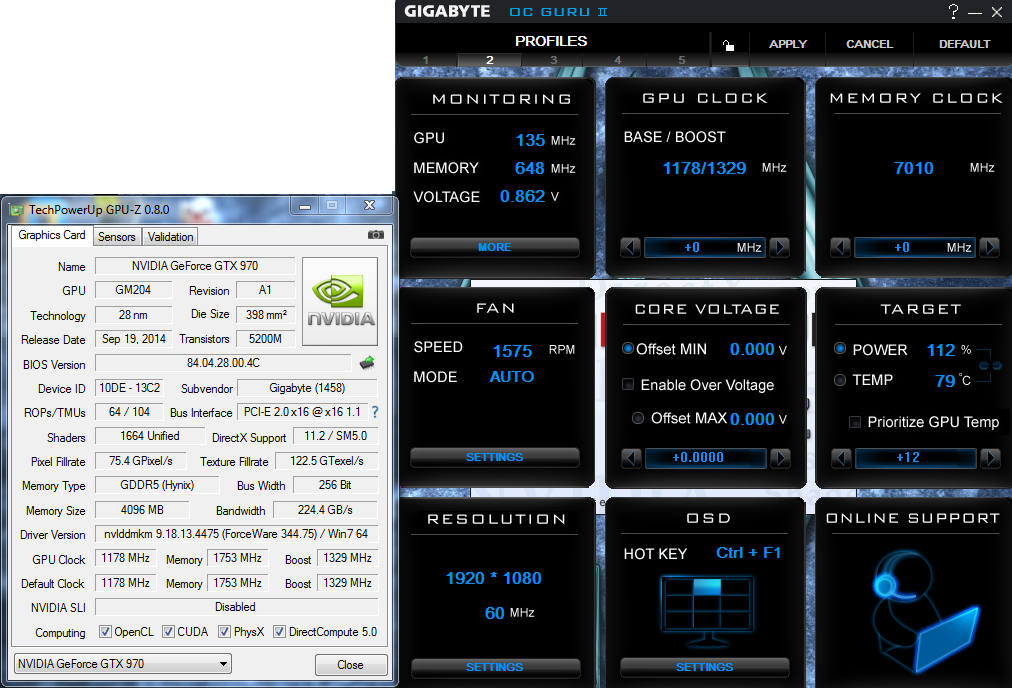Click the NVIDIA logo in GPU-Z

[x=340, y=301]
